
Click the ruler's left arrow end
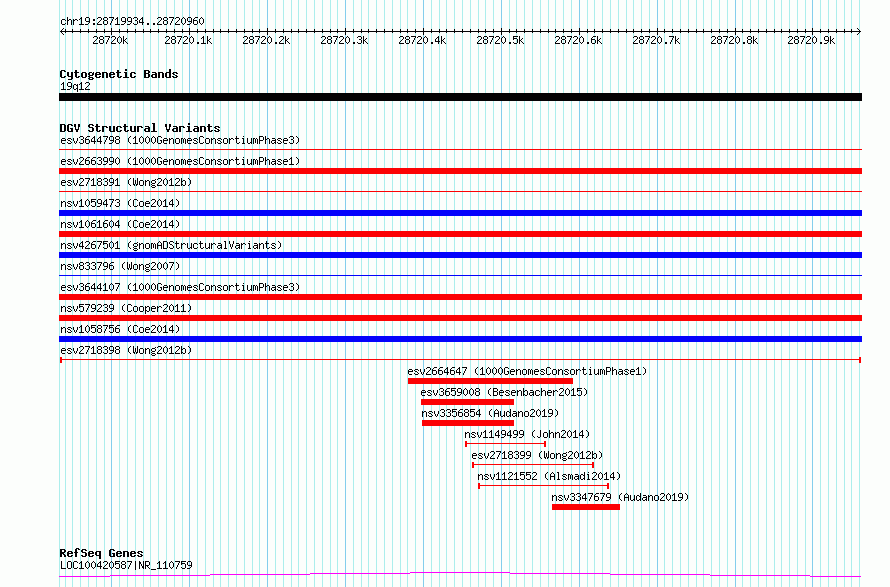[x=62, y=32]
